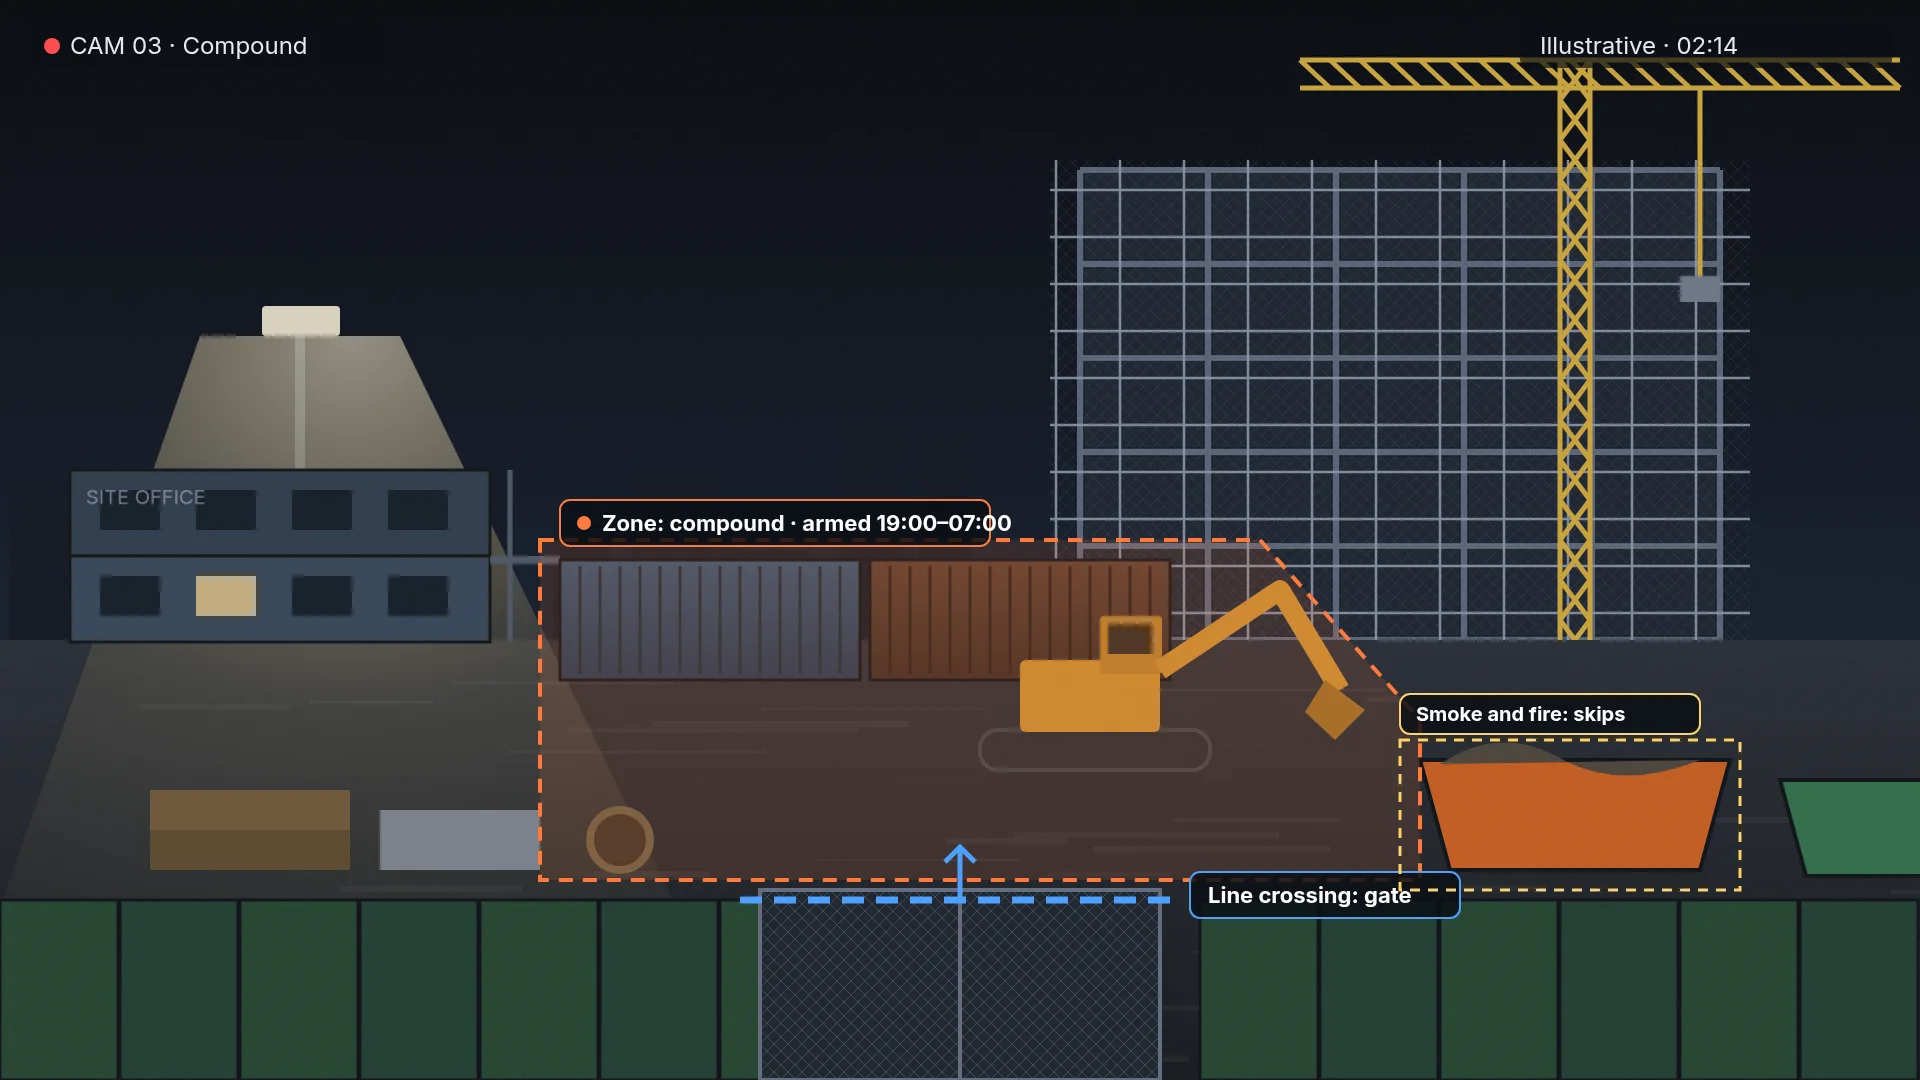Click the blue line-crossing direction arrow
This screenshot has width=1920, height=1080.
[x=960, y=873]
